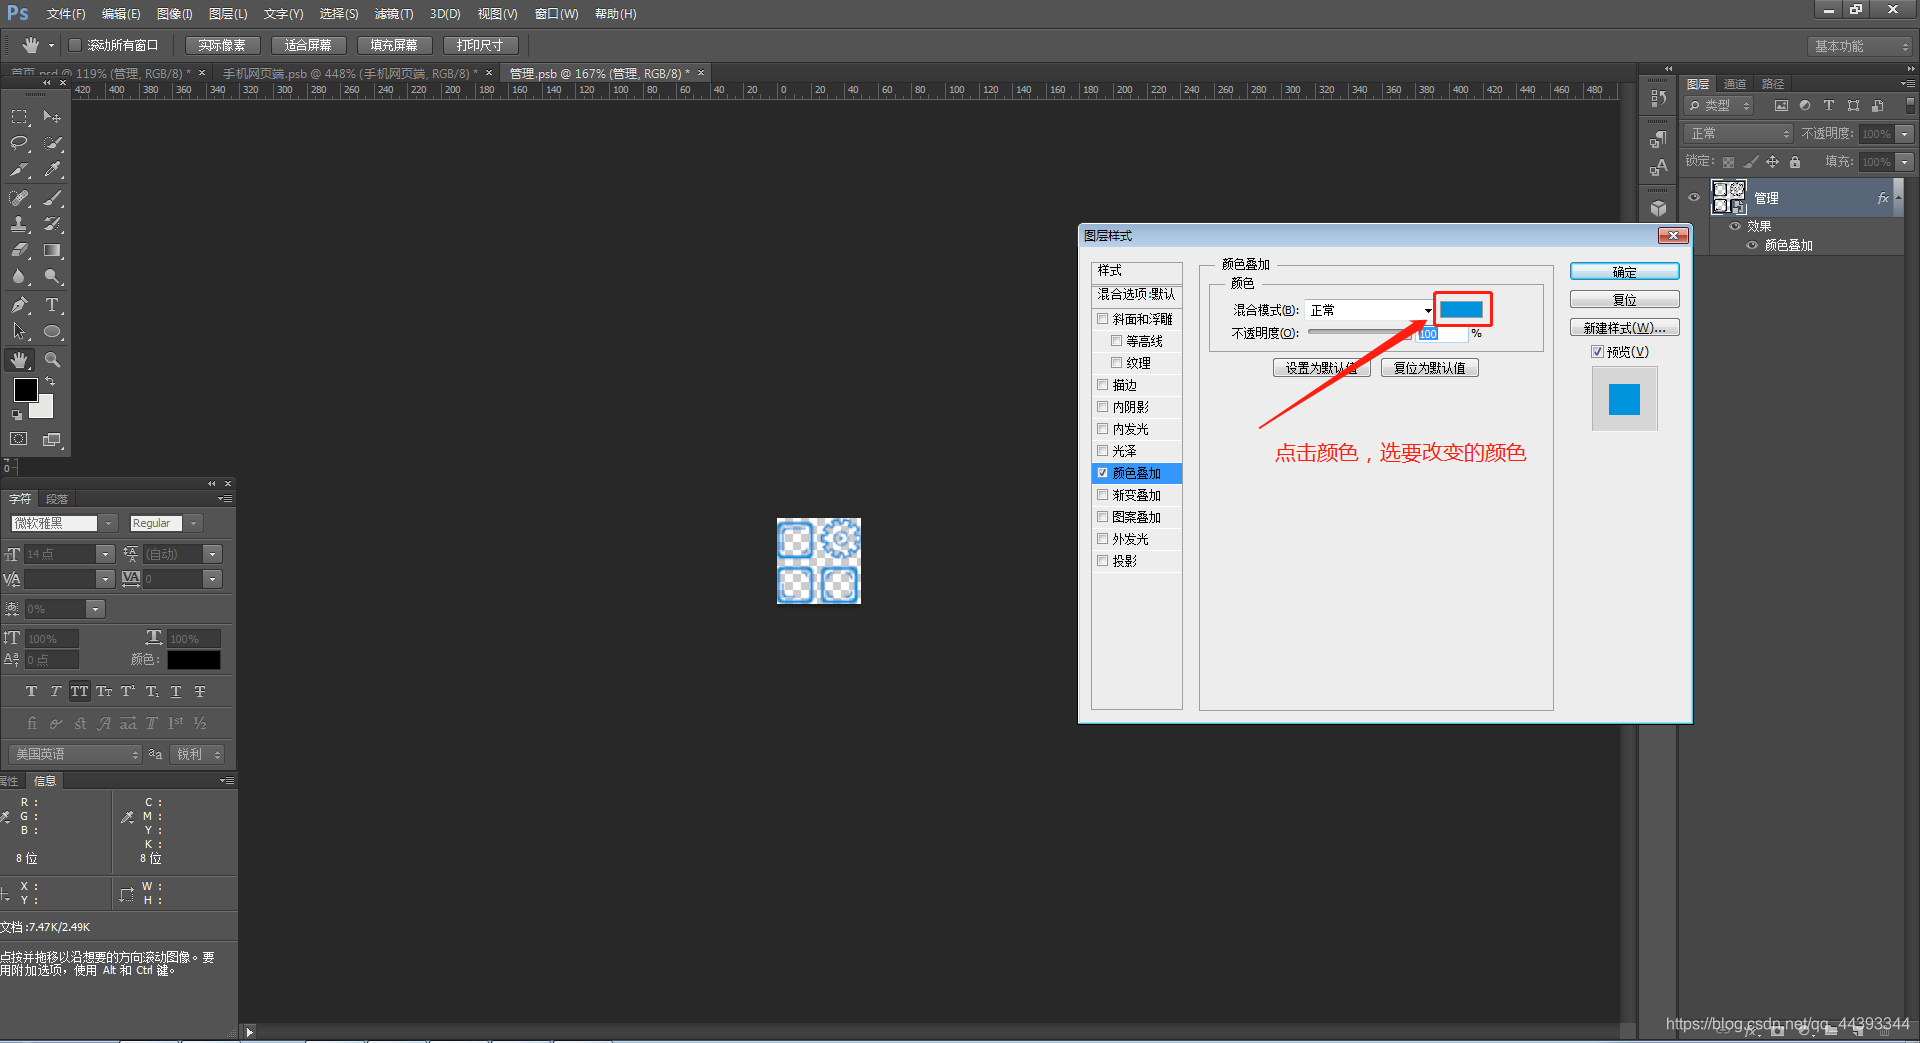The image size is (1920, 1043).
Task: Open layer blend mode 正常 dropdown
Action: [1738, 133]
